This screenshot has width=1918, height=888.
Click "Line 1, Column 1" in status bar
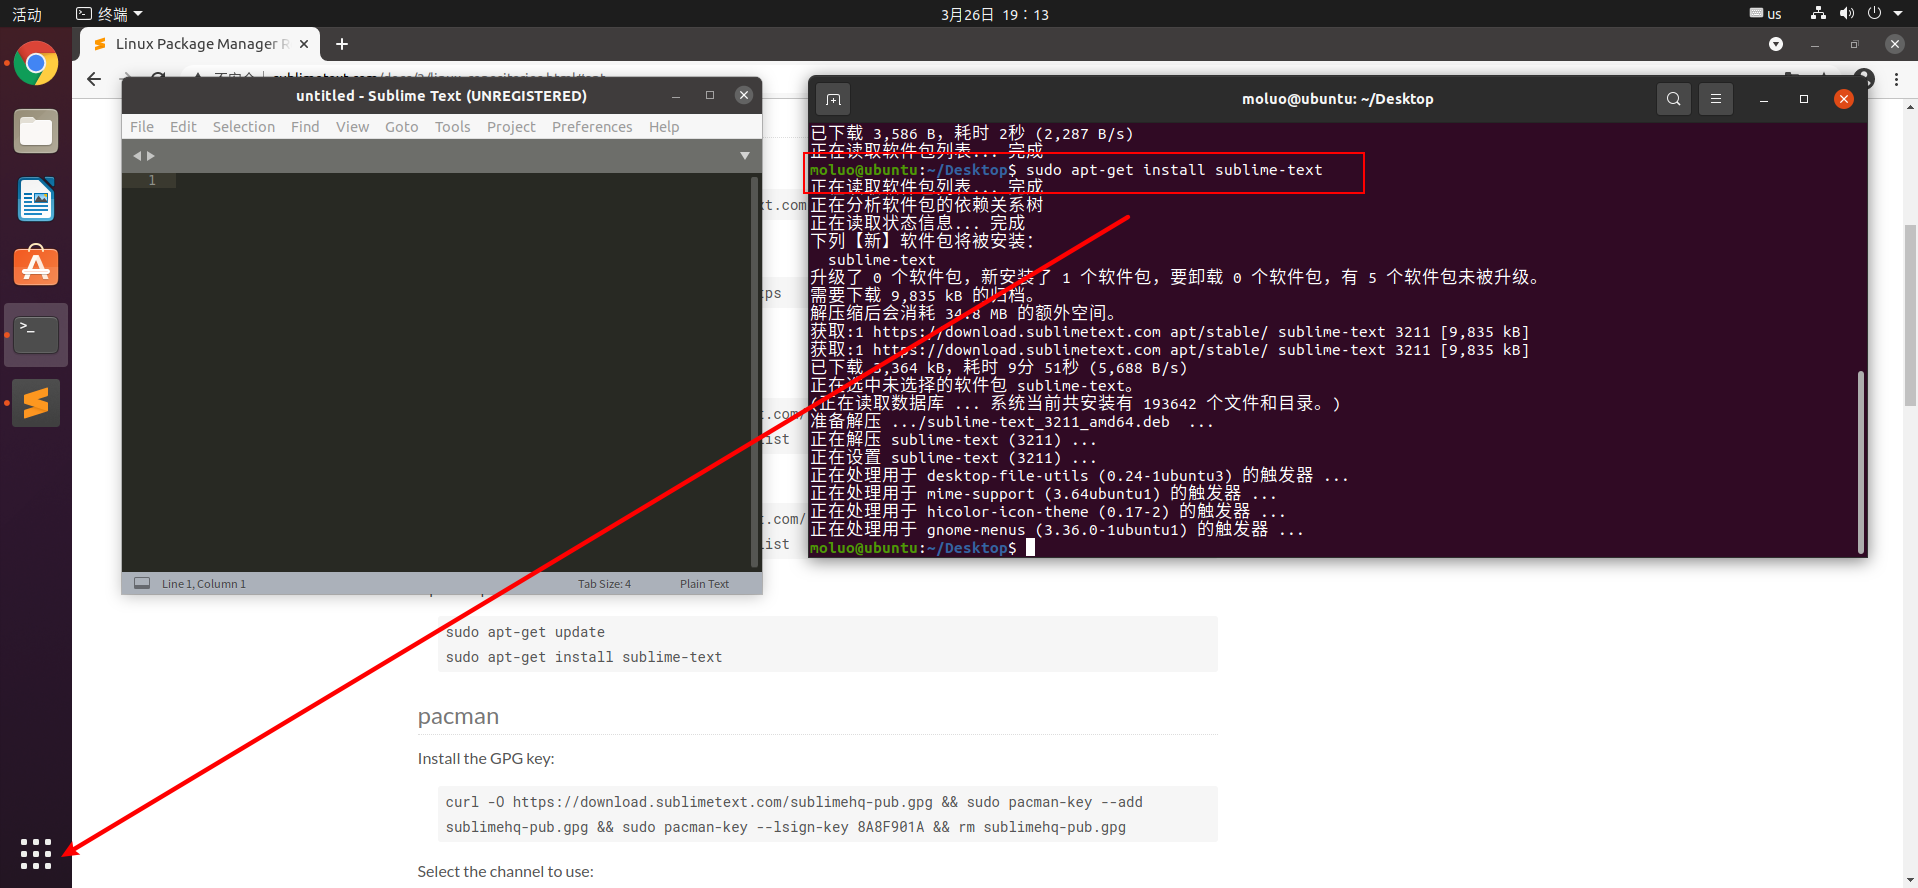[204, 584]
